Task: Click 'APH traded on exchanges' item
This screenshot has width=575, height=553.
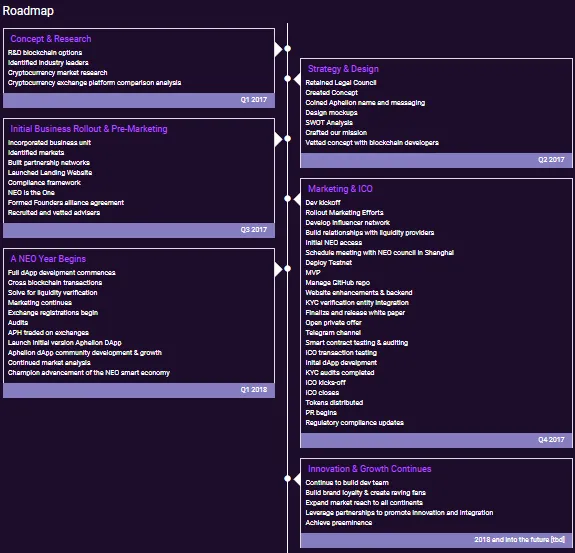Action: point(48,333)
